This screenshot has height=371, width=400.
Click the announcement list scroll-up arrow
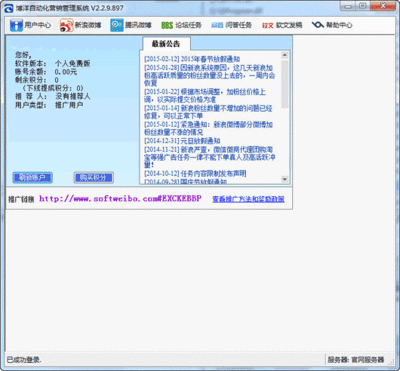pyautogui.click(x=284, y=55)
